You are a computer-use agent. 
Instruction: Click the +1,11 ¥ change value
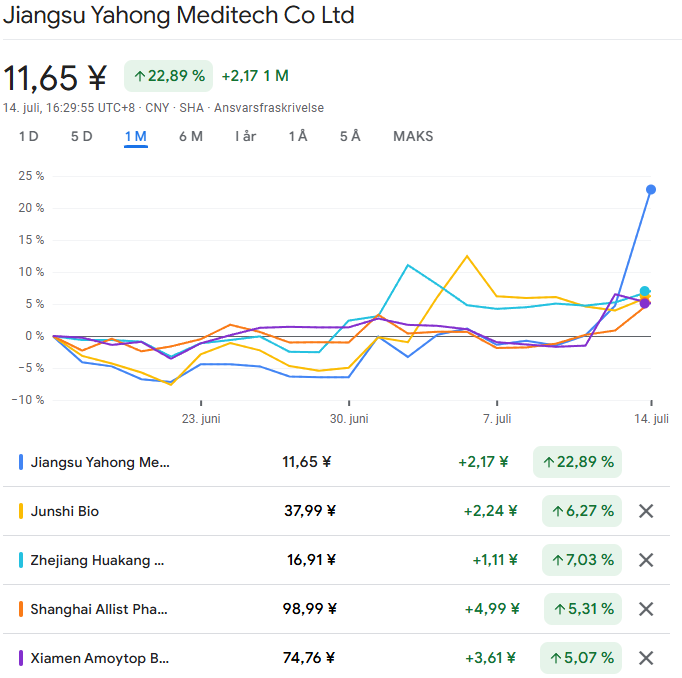tap(495, 560)
